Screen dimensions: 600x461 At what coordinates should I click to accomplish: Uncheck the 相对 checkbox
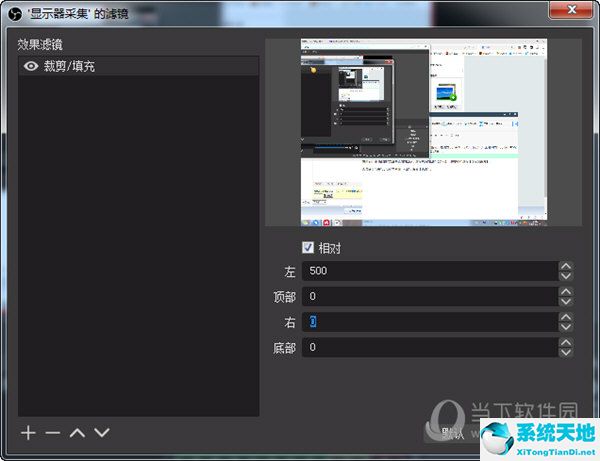(307, 247)
